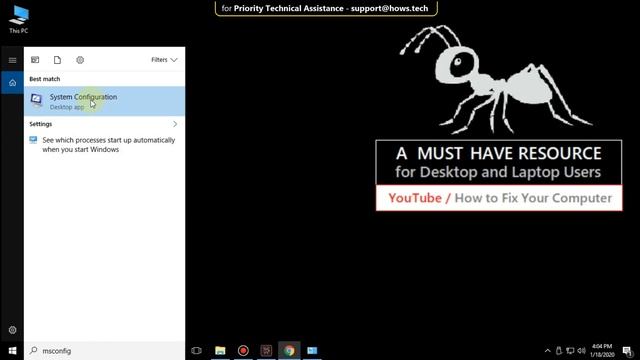
Task: Filter search results by Apps icon
Action: click(35, 60)
